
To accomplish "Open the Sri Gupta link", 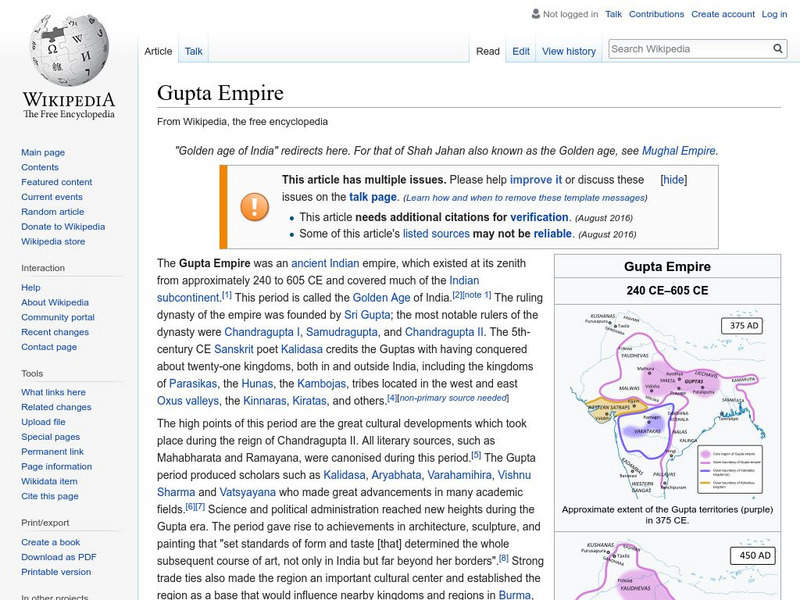I will (367, 315).
